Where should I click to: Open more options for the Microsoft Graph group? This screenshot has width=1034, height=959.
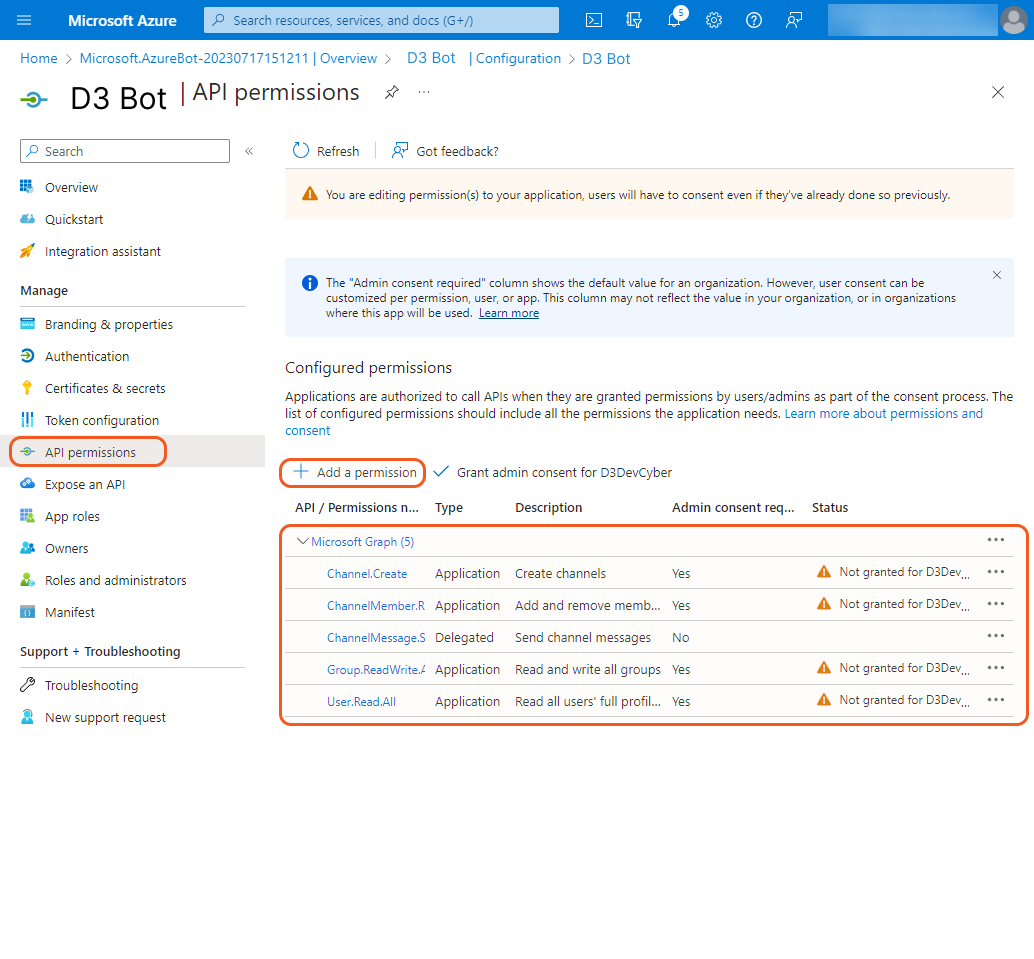click(x=996, y=540)
